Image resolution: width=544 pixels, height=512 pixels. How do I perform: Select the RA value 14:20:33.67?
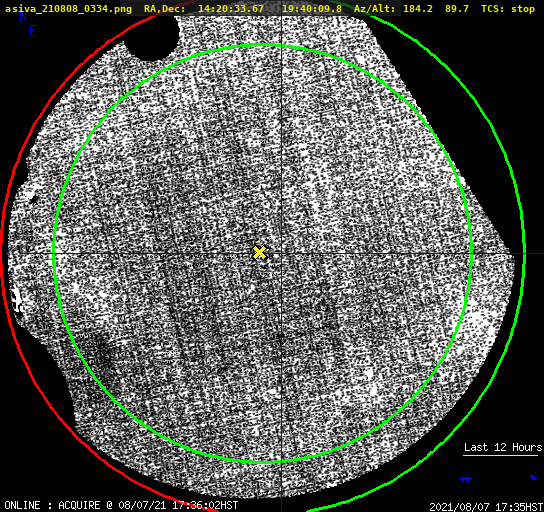[231, 9]
